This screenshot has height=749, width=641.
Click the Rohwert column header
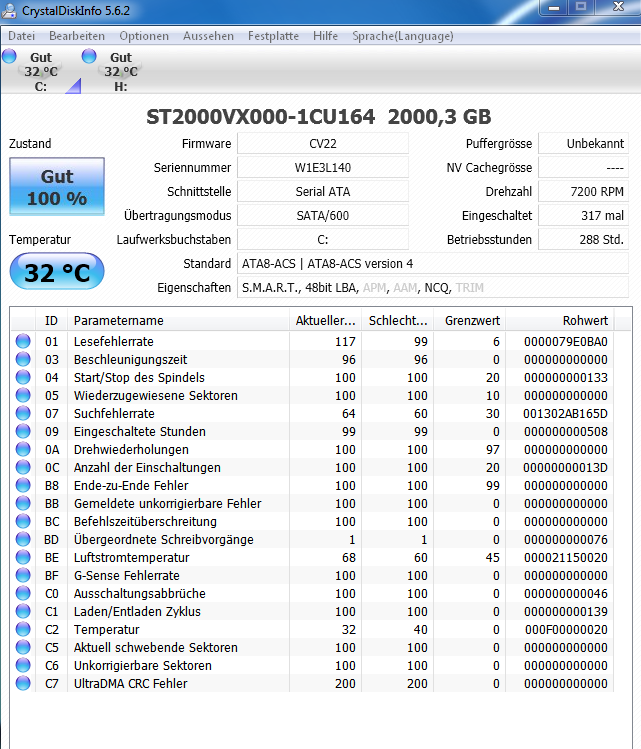coord(560,321)
